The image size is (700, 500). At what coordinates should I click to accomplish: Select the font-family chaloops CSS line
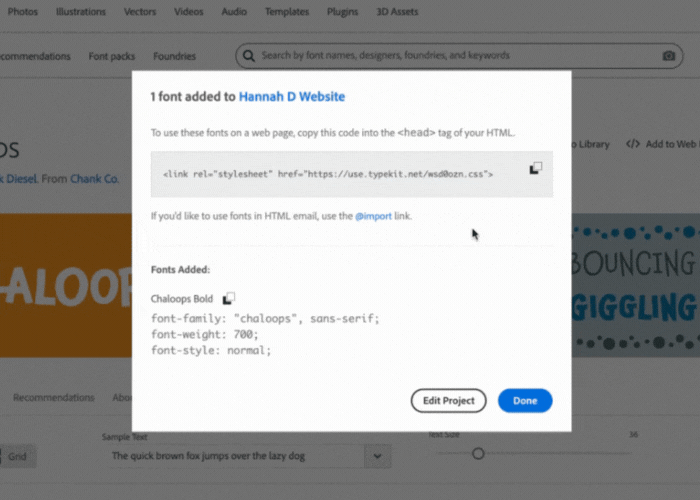pos(265,319)
